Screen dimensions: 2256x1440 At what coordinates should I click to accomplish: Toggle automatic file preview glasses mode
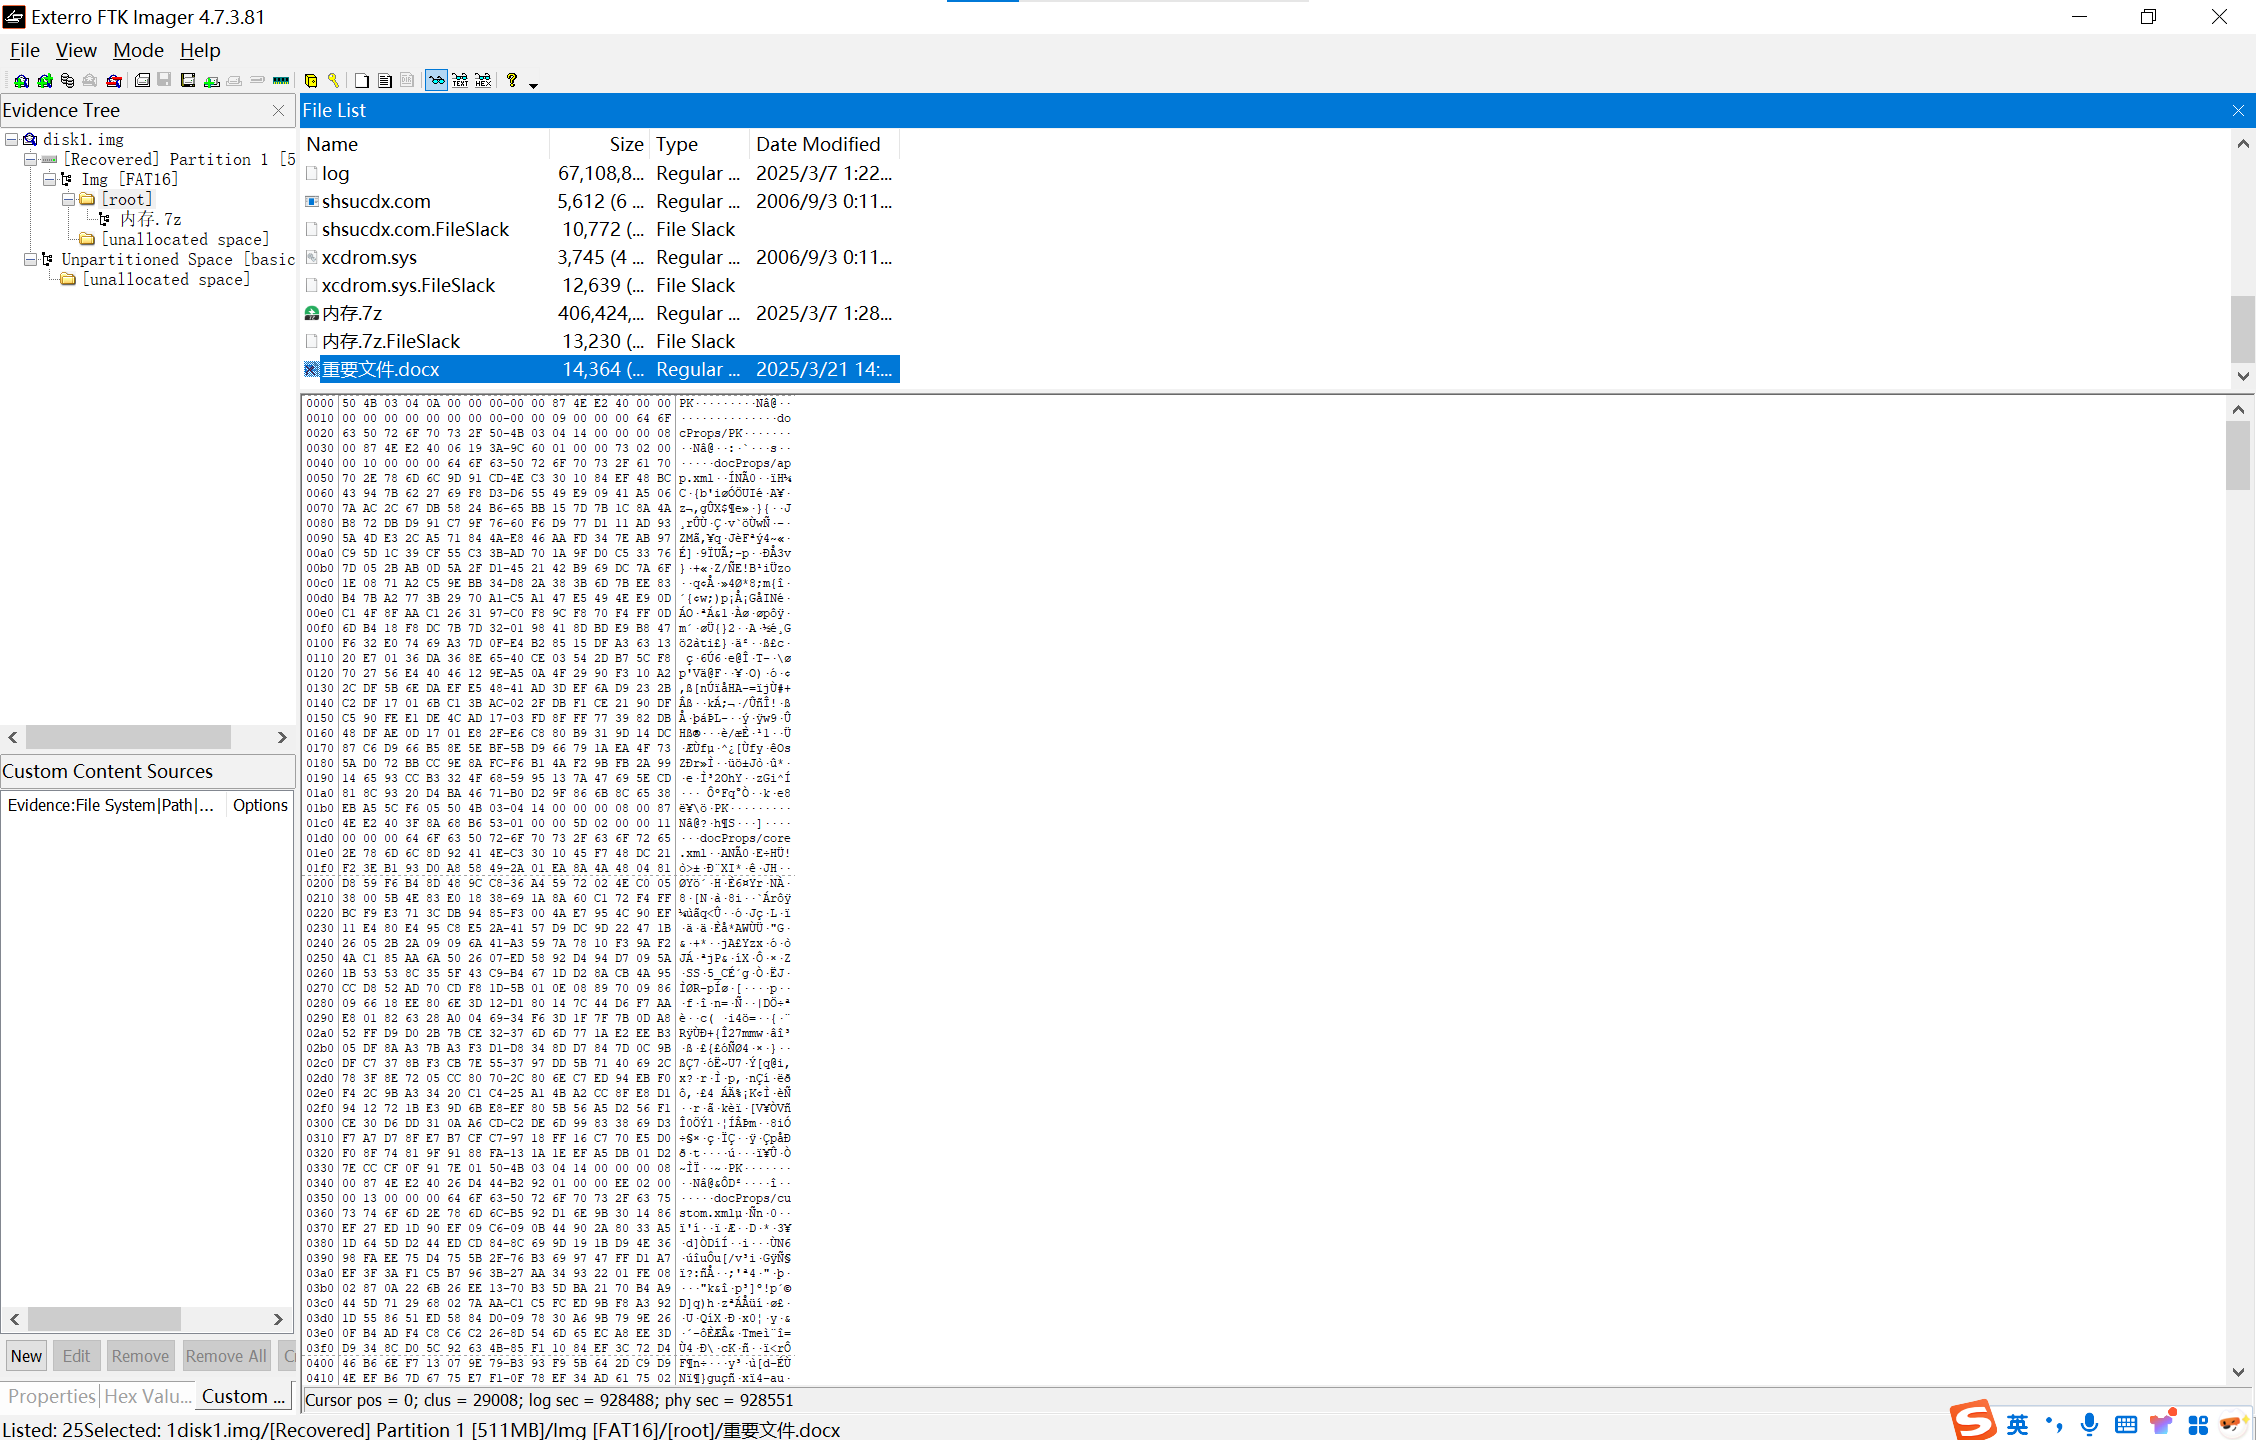436,81
